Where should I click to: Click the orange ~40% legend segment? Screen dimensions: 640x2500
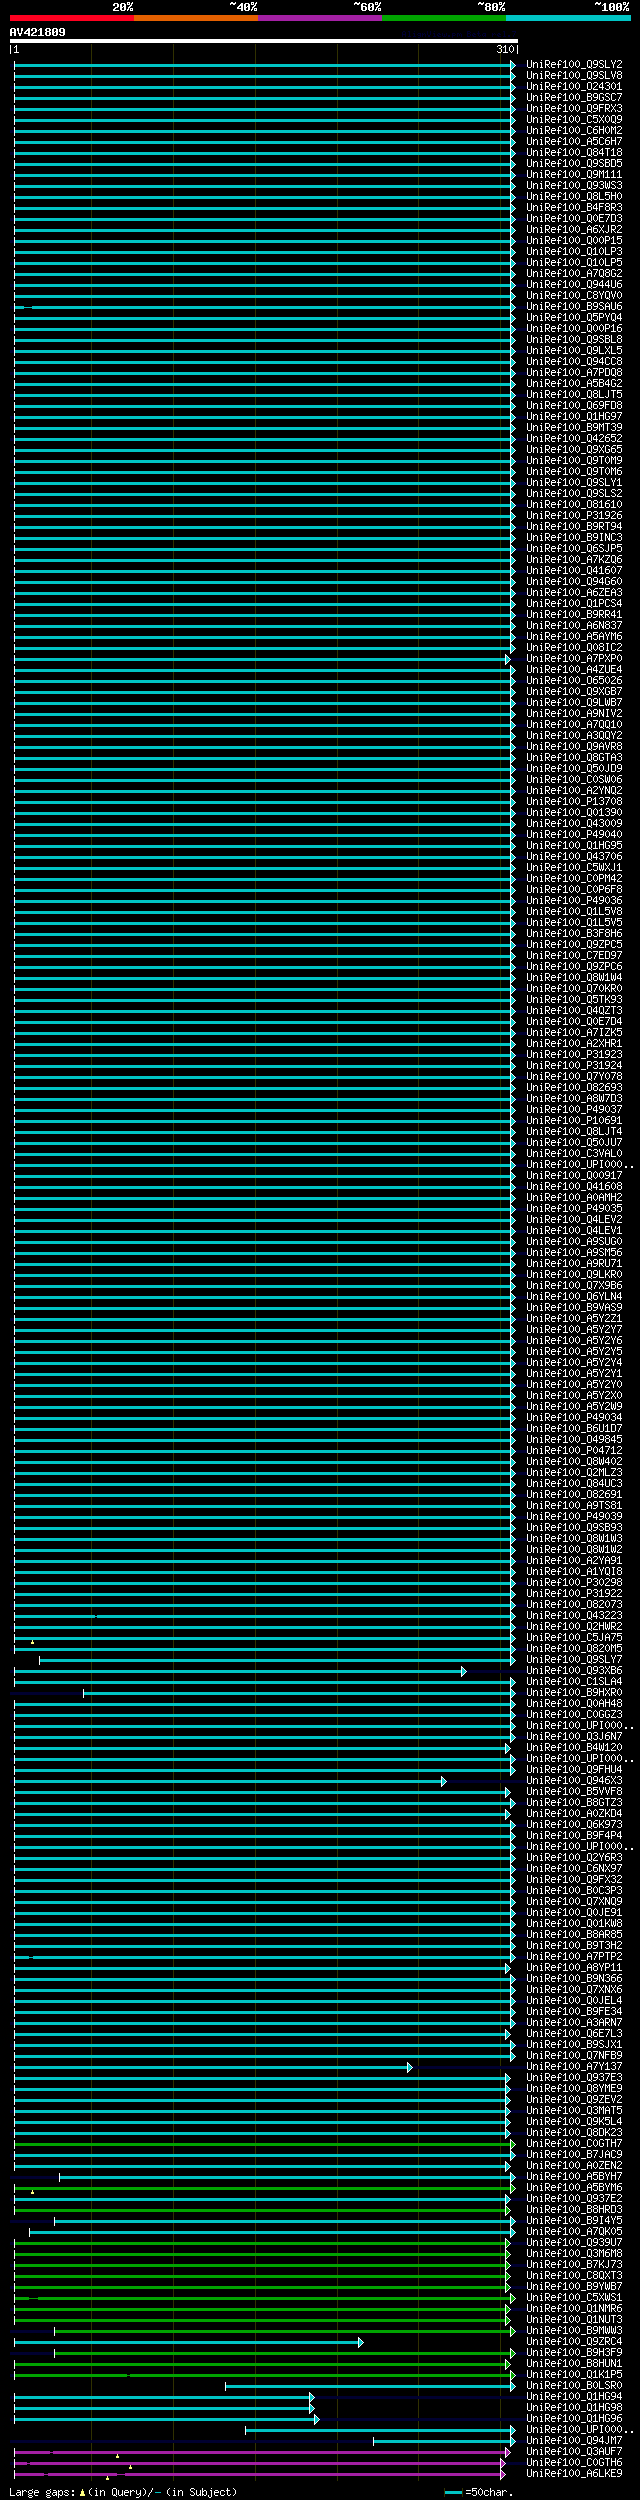click(x=196, y=18)
